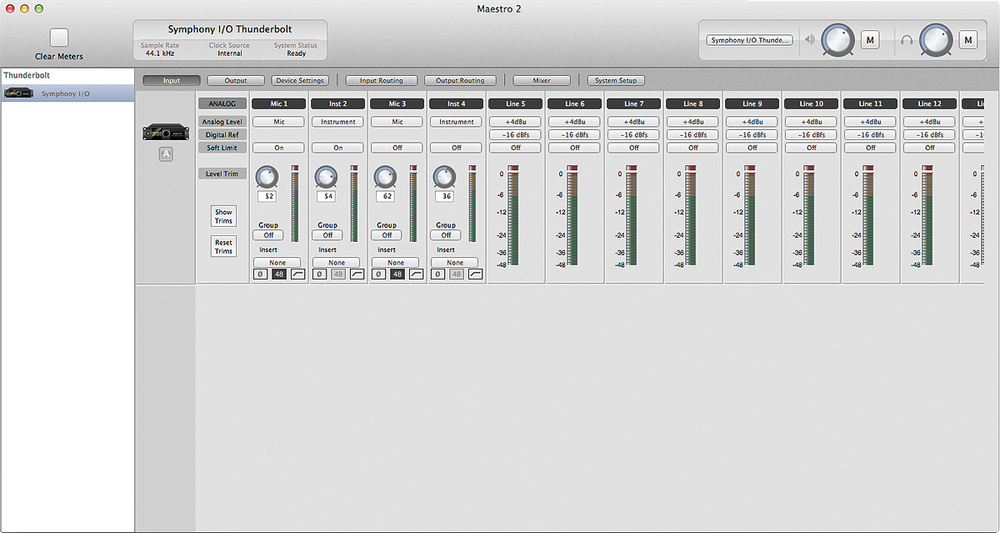This screenshot has height=533, width=1000.
Task: Toggle 48V phantom power on Mic 1
Action: tap(278, 274)
